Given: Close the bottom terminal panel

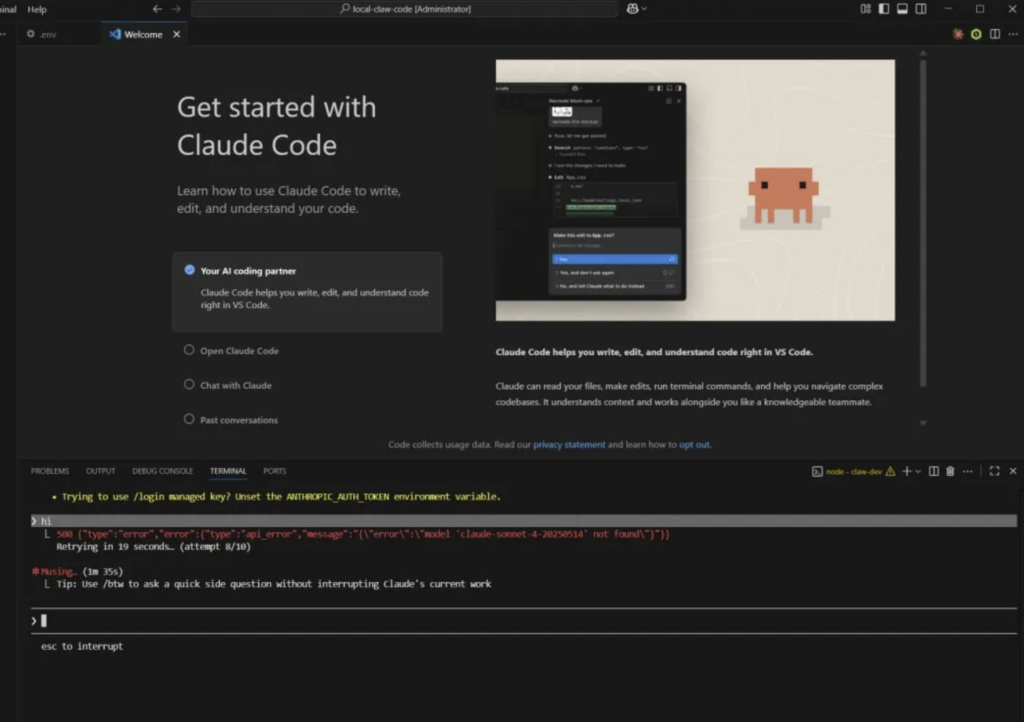Looking at the screenshot, I should click(x=1013, y=471).
